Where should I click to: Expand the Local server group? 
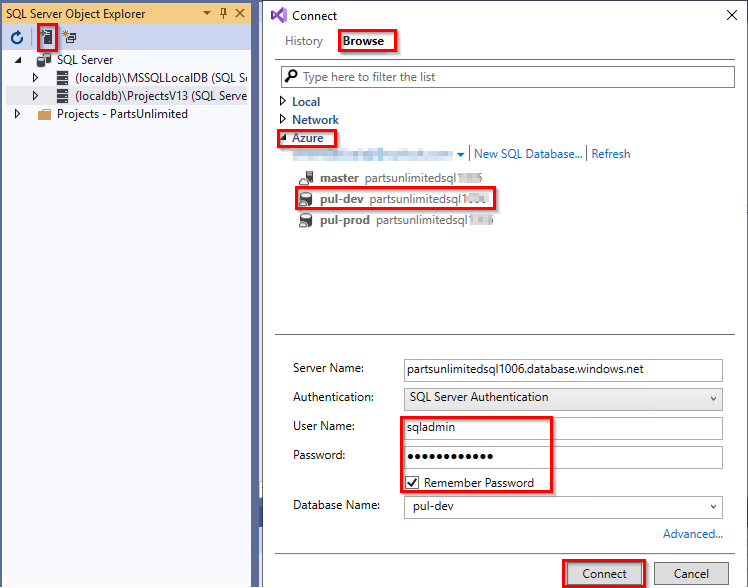pos(283,101)
